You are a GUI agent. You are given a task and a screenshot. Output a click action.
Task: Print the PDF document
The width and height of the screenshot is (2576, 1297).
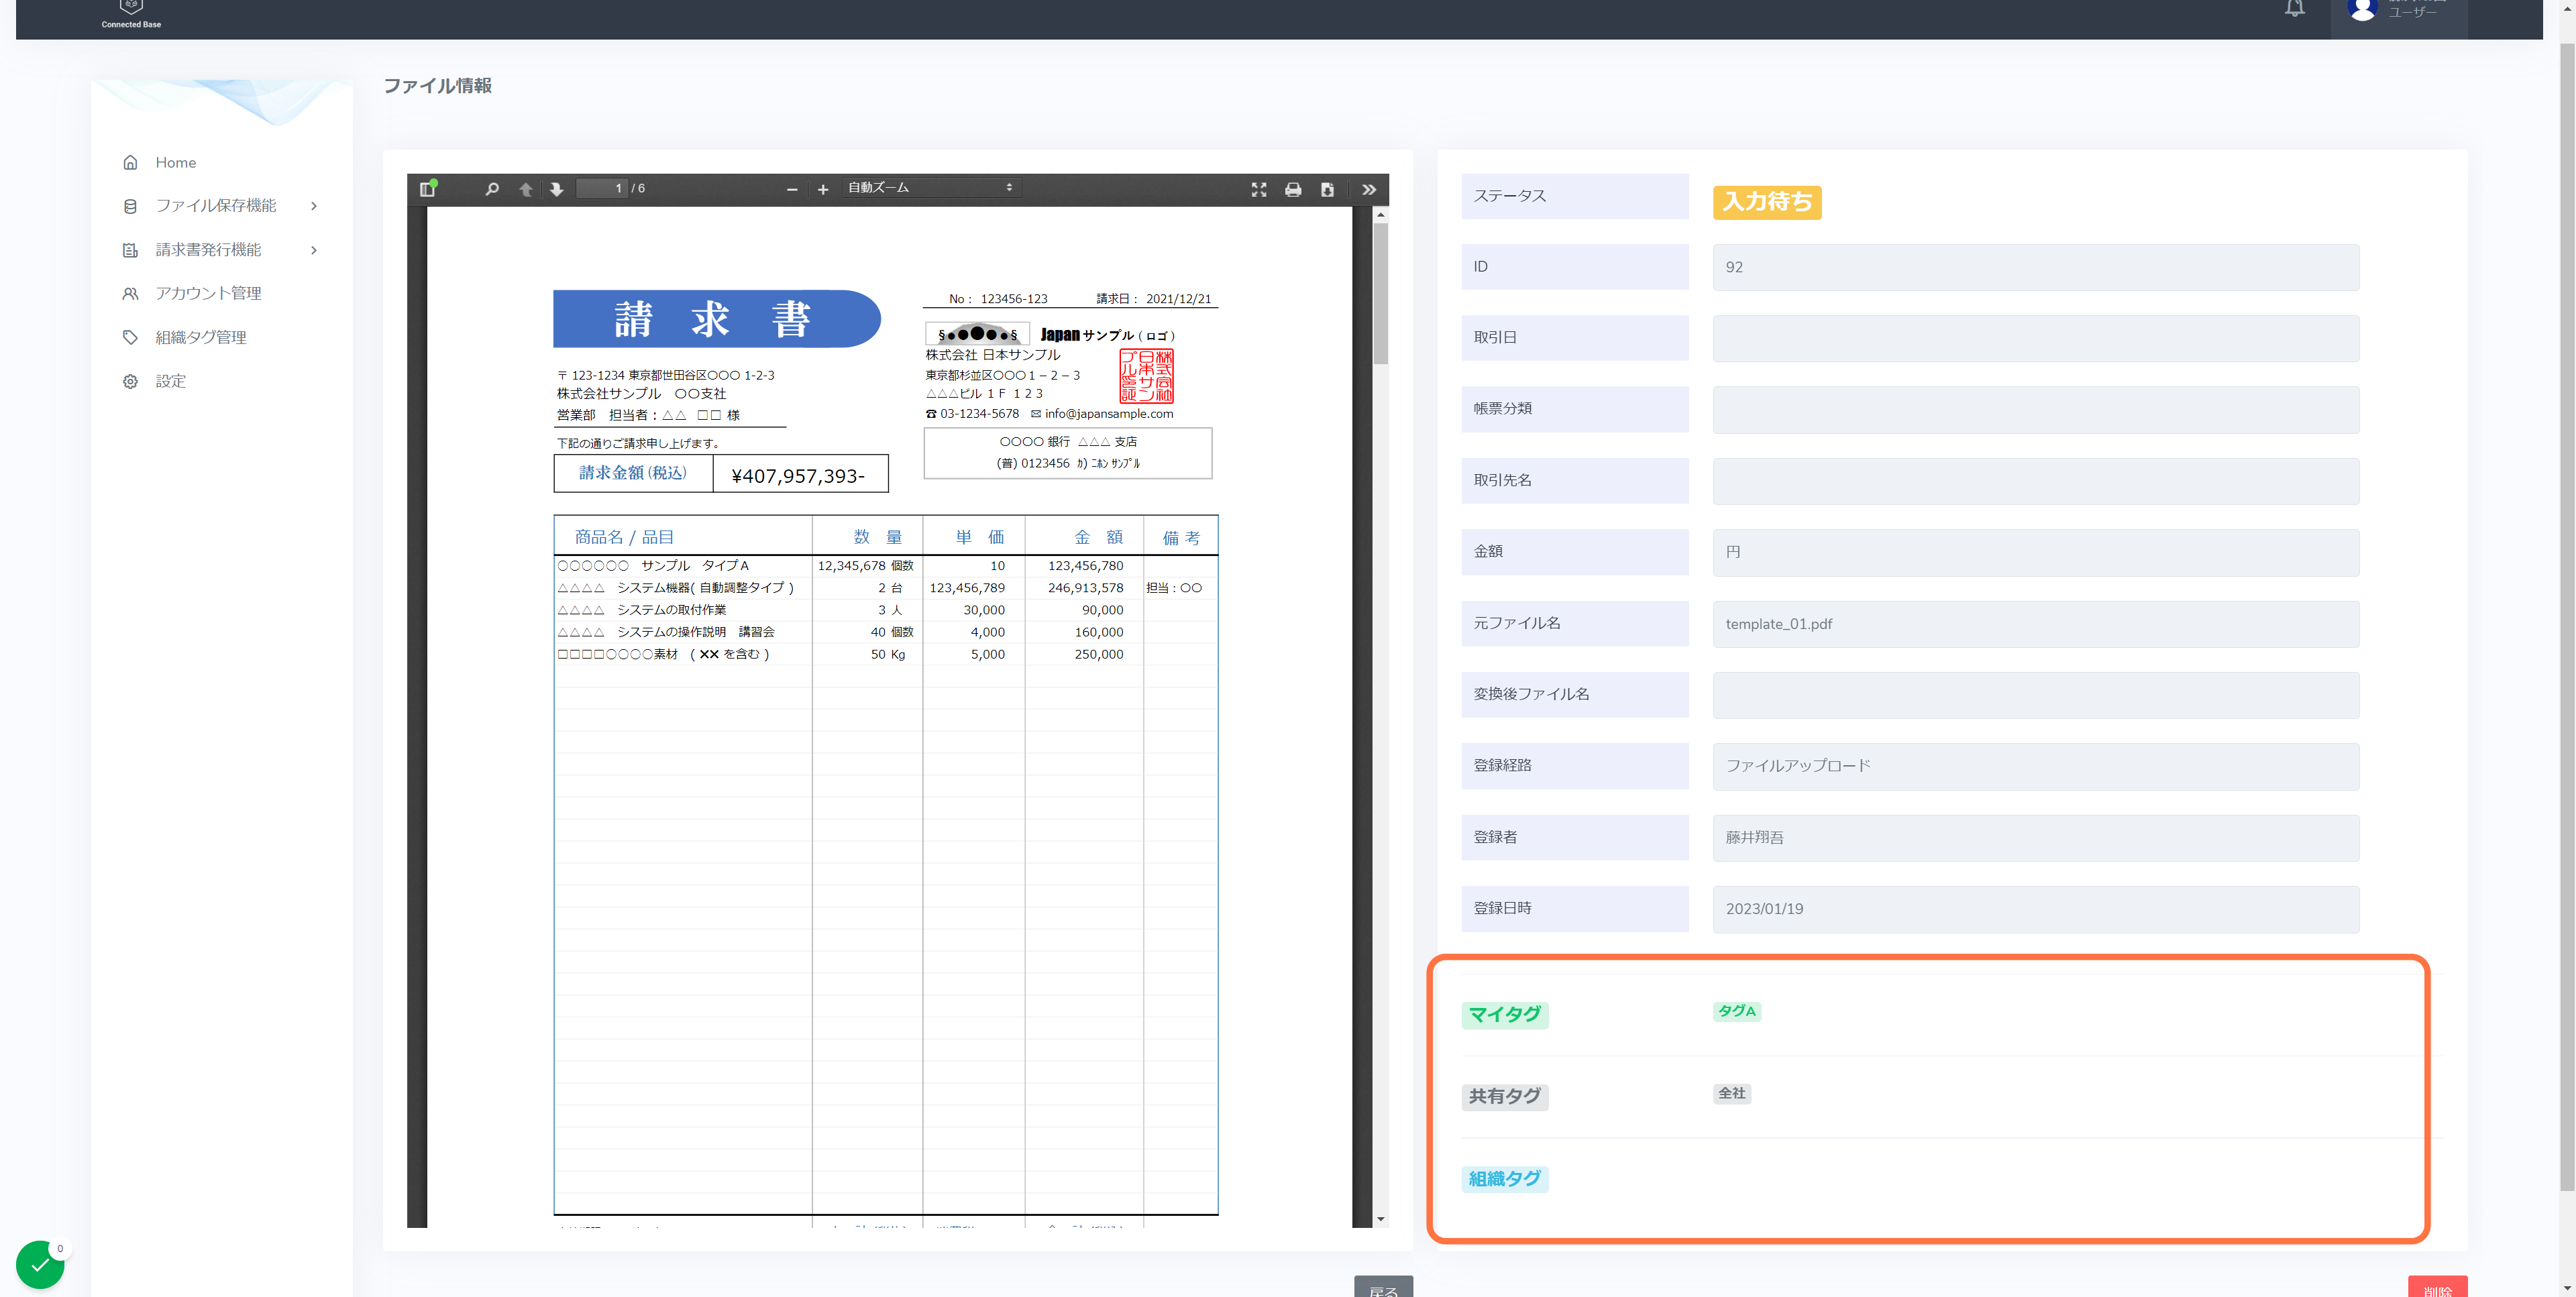(1293, 189)
